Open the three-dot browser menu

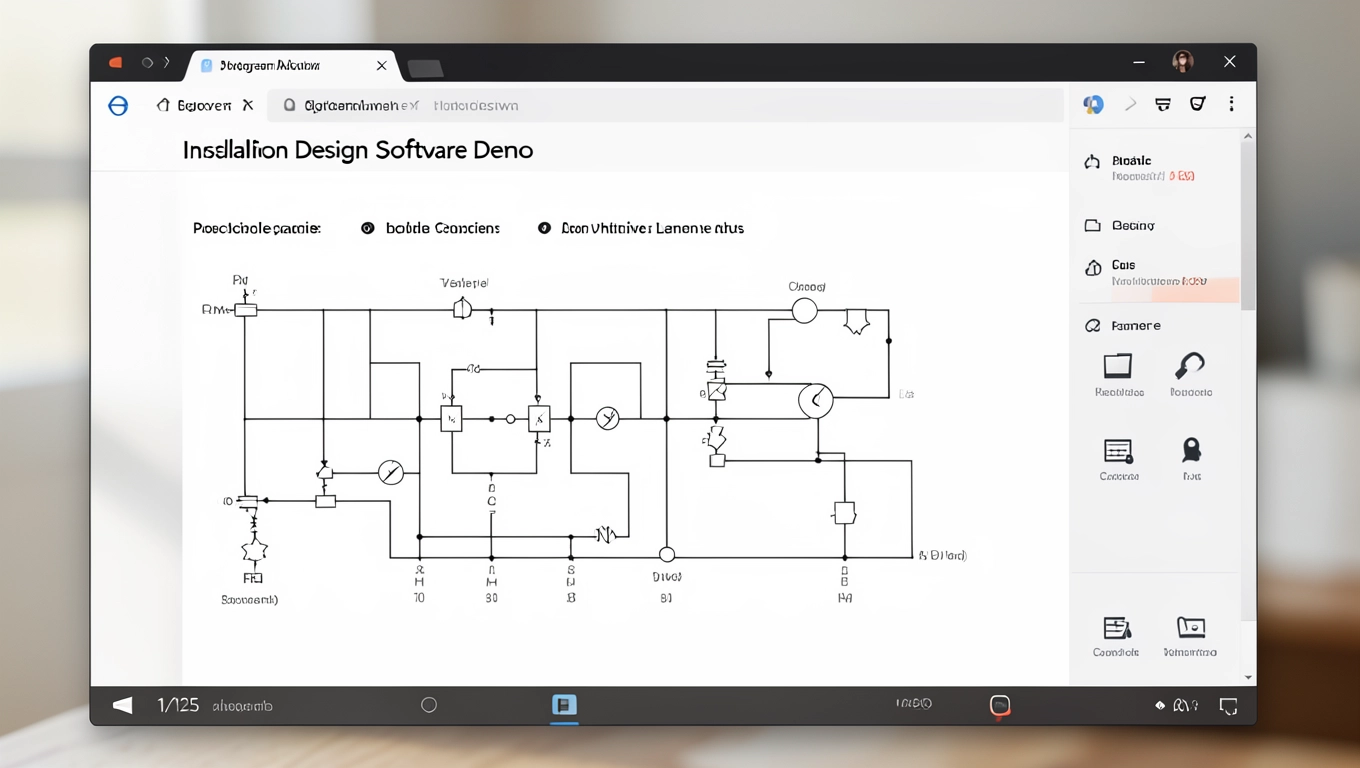click(1231, 104)
